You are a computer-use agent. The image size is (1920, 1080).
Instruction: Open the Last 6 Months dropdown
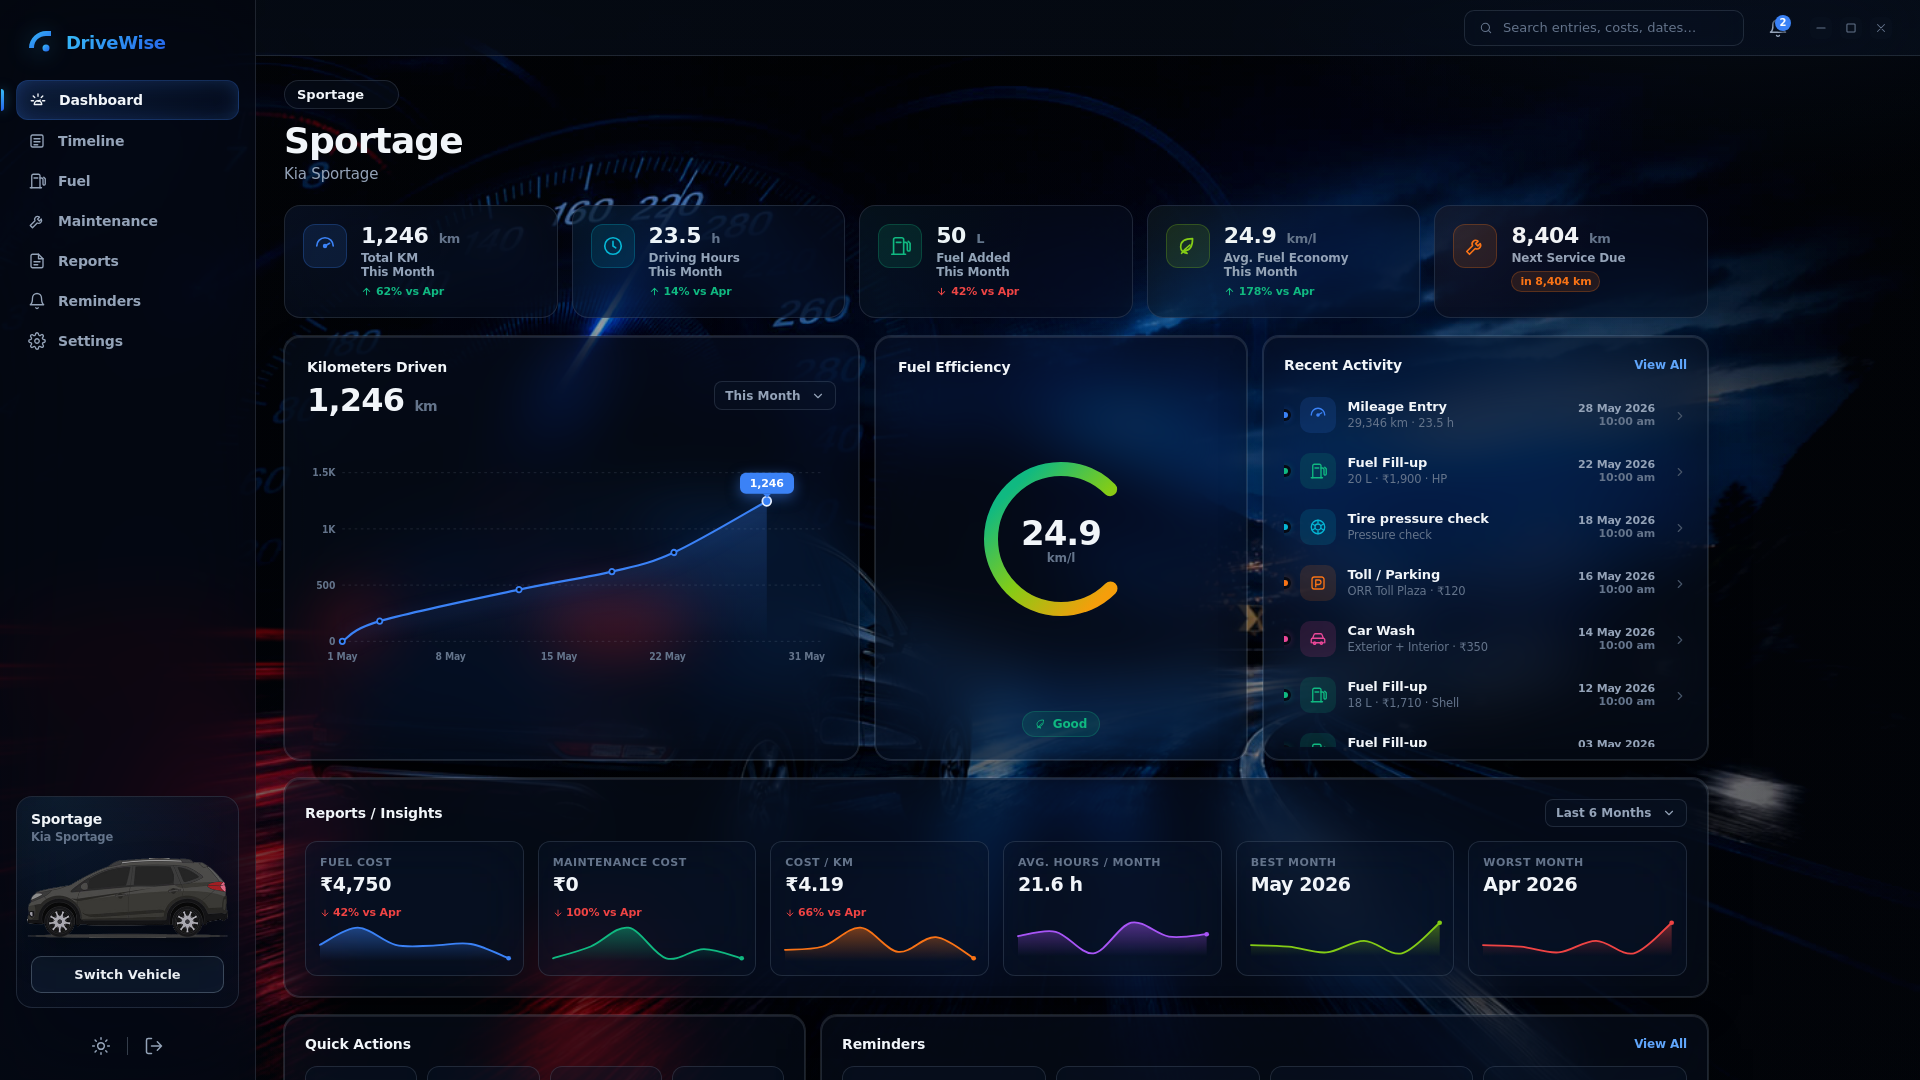[x=1615, y=813]
